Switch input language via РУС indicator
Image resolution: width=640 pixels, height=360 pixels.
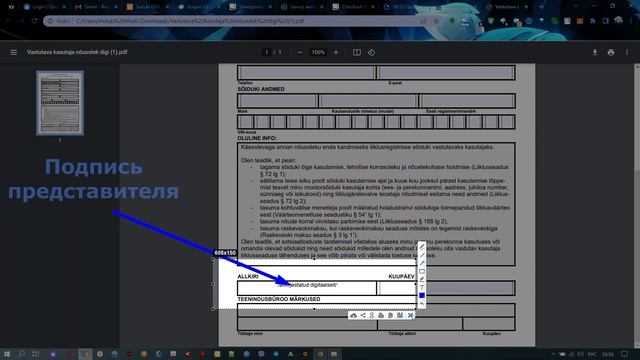click(x=591, y=354)
